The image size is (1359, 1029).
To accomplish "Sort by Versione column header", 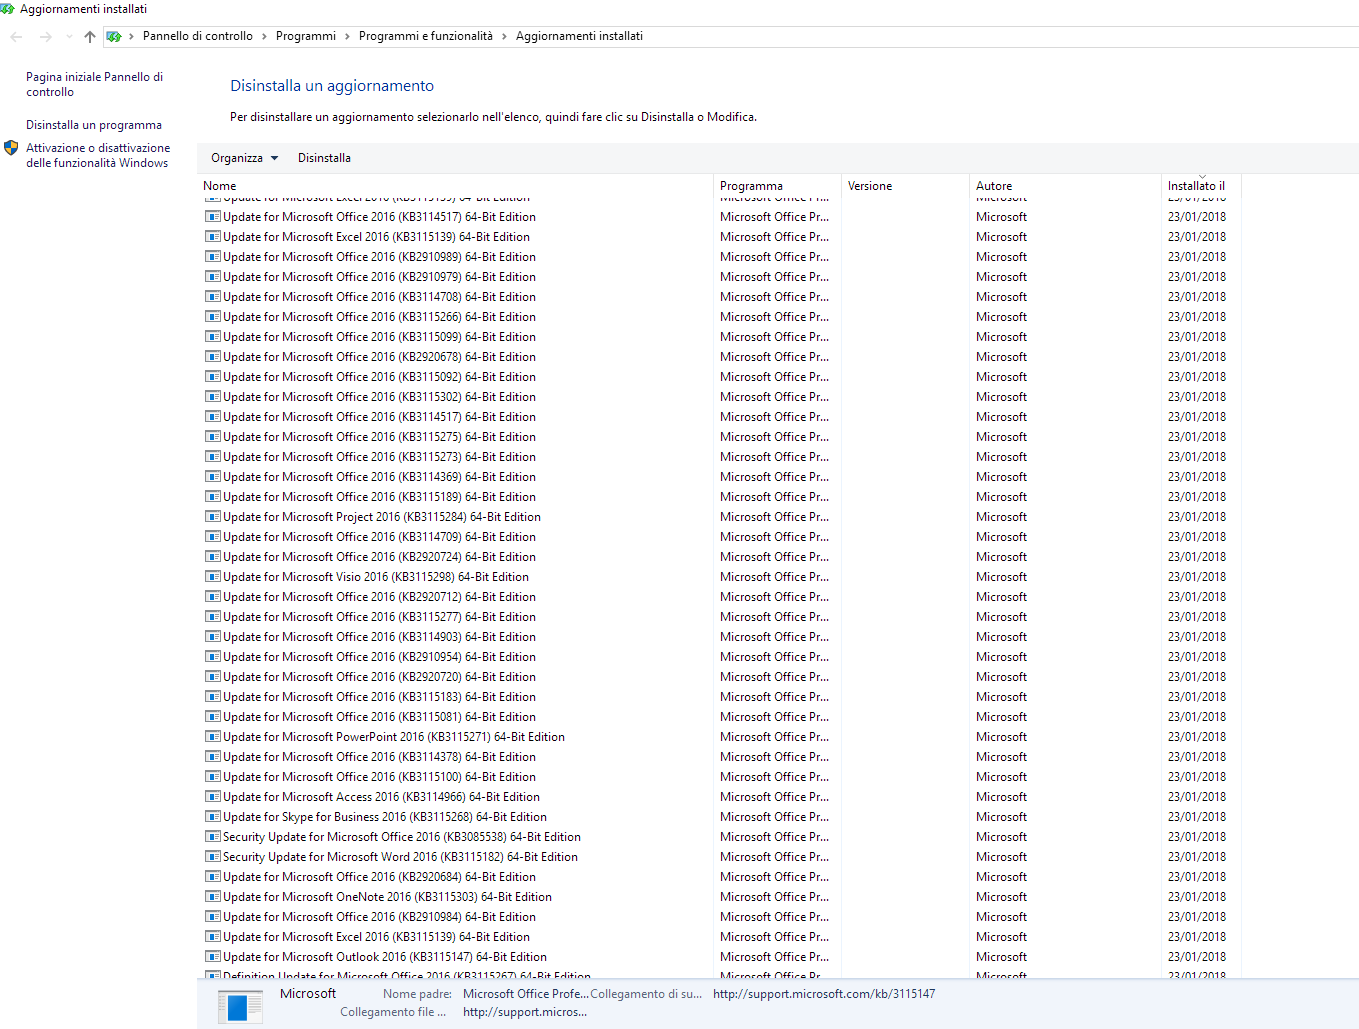I will click(905, 186).
